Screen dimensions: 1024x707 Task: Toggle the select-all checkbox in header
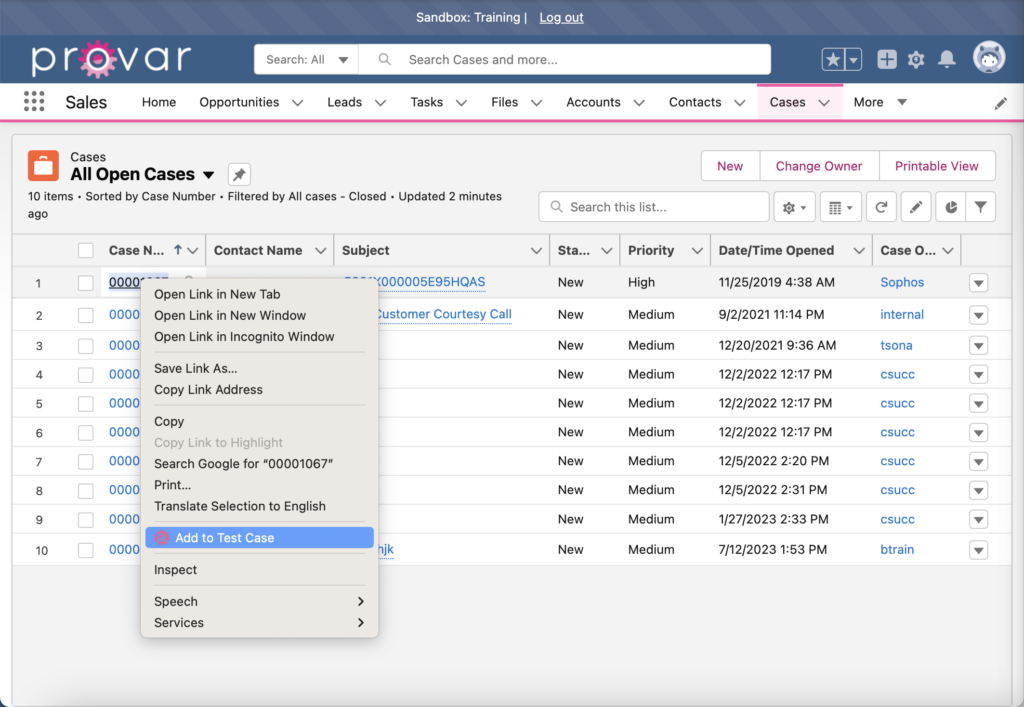coord(85,250)
